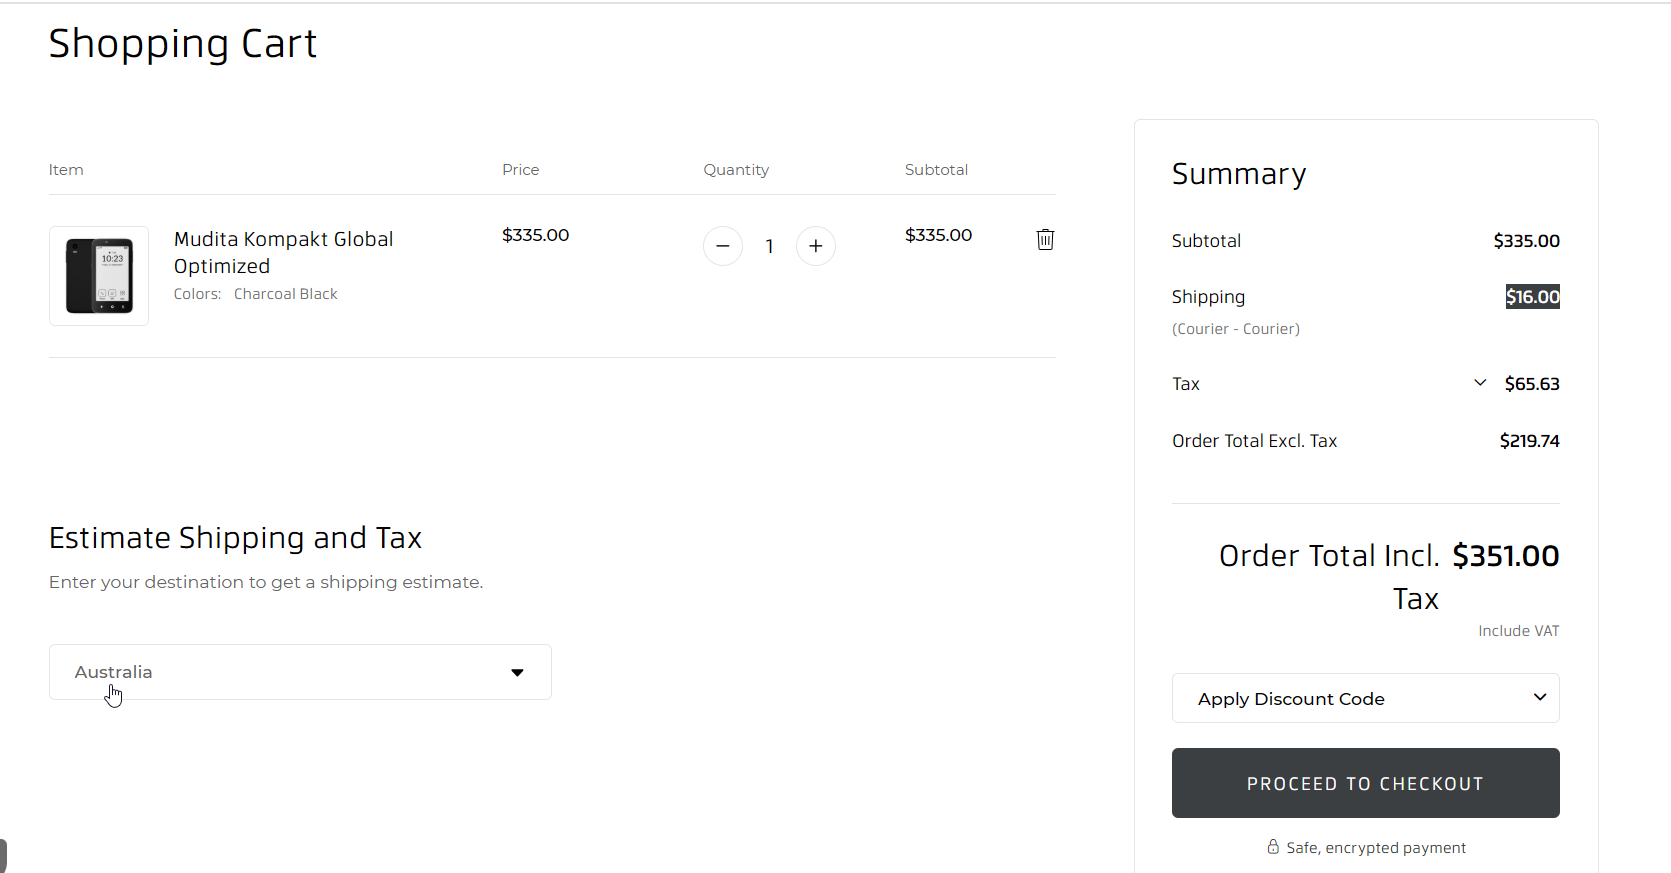This screenshot has width=1671, height=873.
Task: Click the $65.63 tax amount
Action: [x=1531, y=384]
